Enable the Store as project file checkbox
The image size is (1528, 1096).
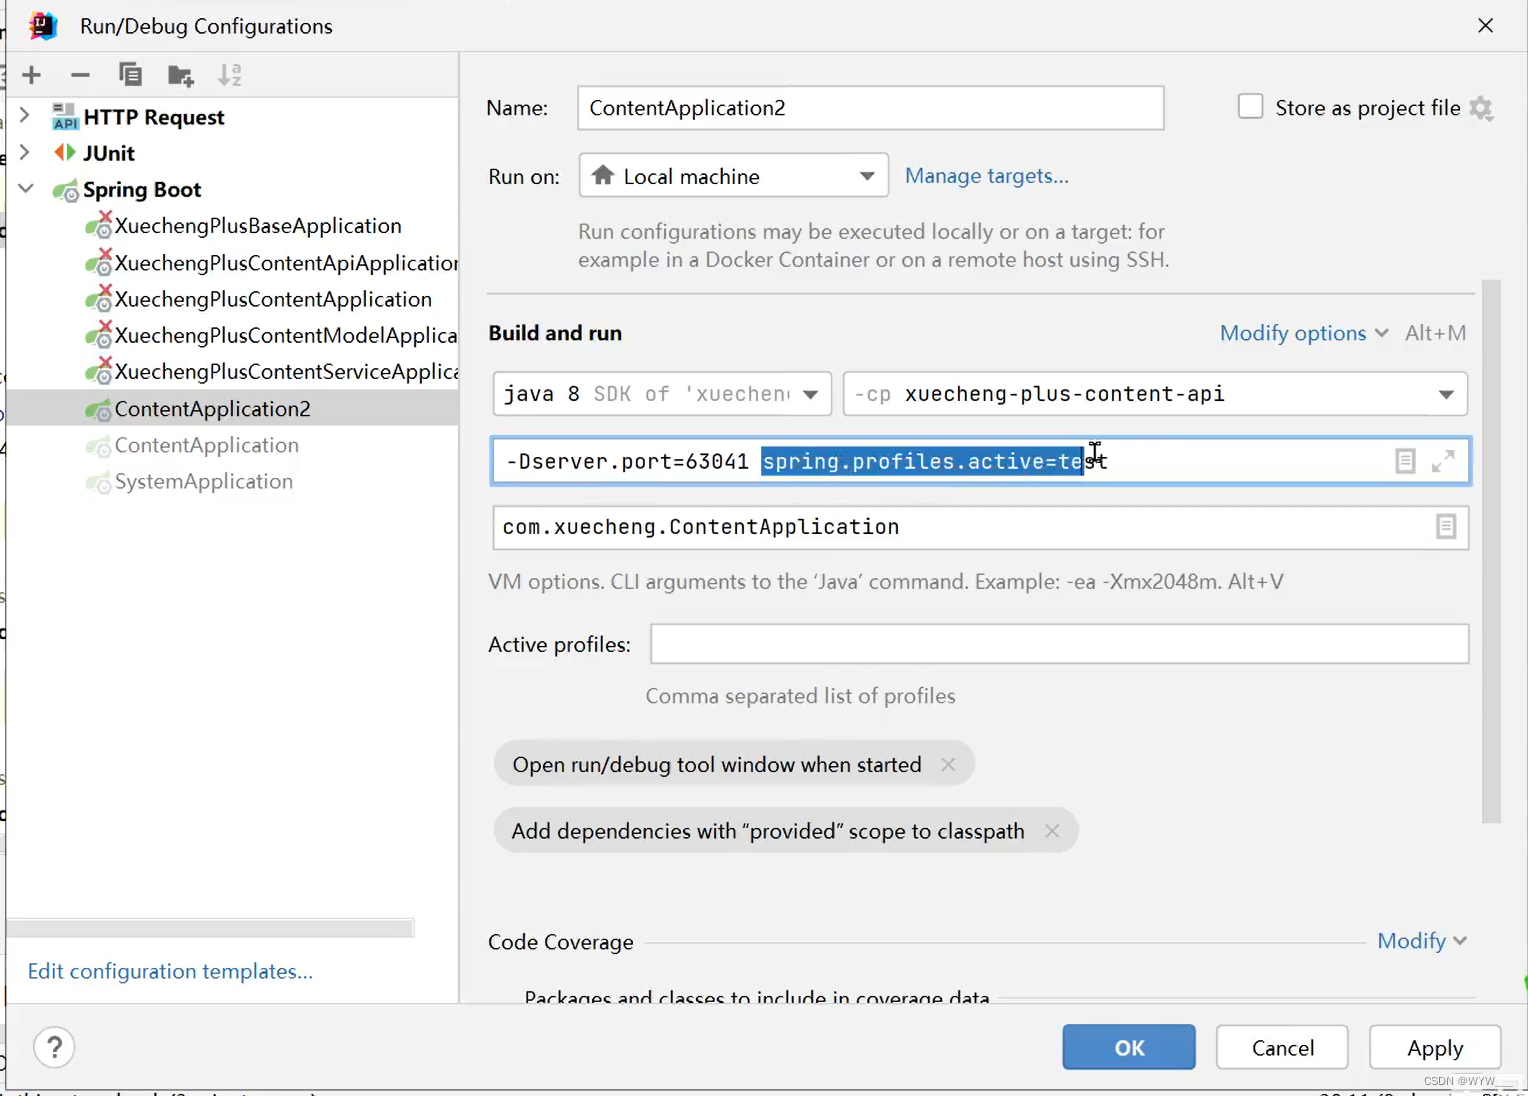[x=1250, y=106]
